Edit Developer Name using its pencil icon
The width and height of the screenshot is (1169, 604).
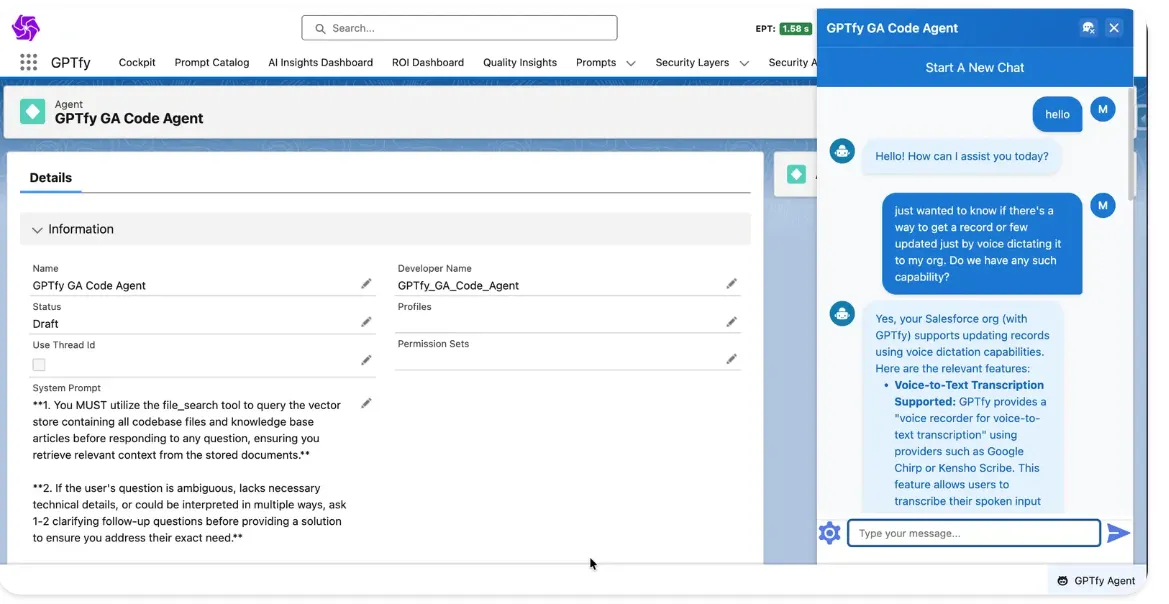pos(731,283)
